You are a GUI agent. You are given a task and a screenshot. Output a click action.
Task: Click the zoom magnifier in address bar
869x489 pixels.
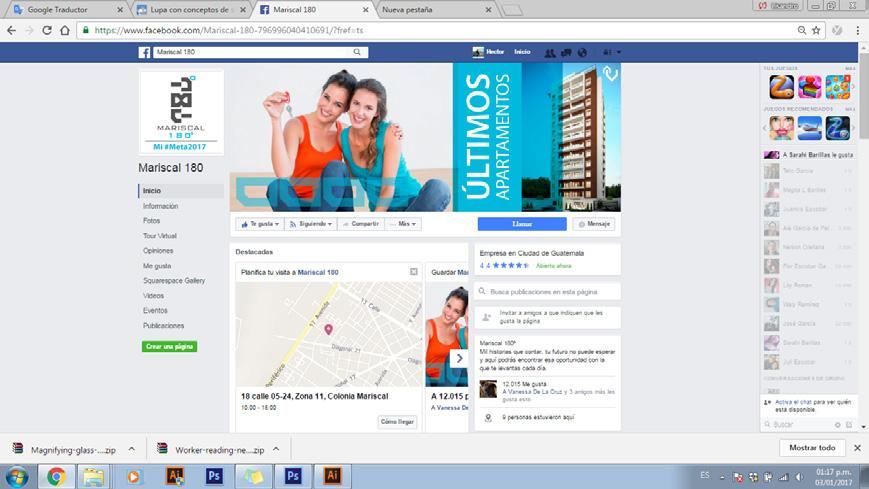(802, 30)
